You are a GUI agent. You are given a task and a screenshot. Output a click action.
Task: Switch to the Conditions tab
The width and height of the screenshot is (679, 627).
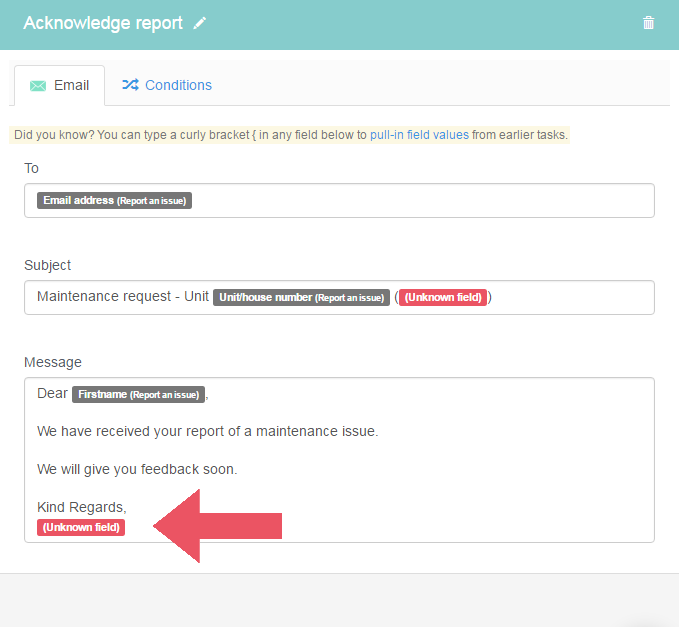coord(167,85)
